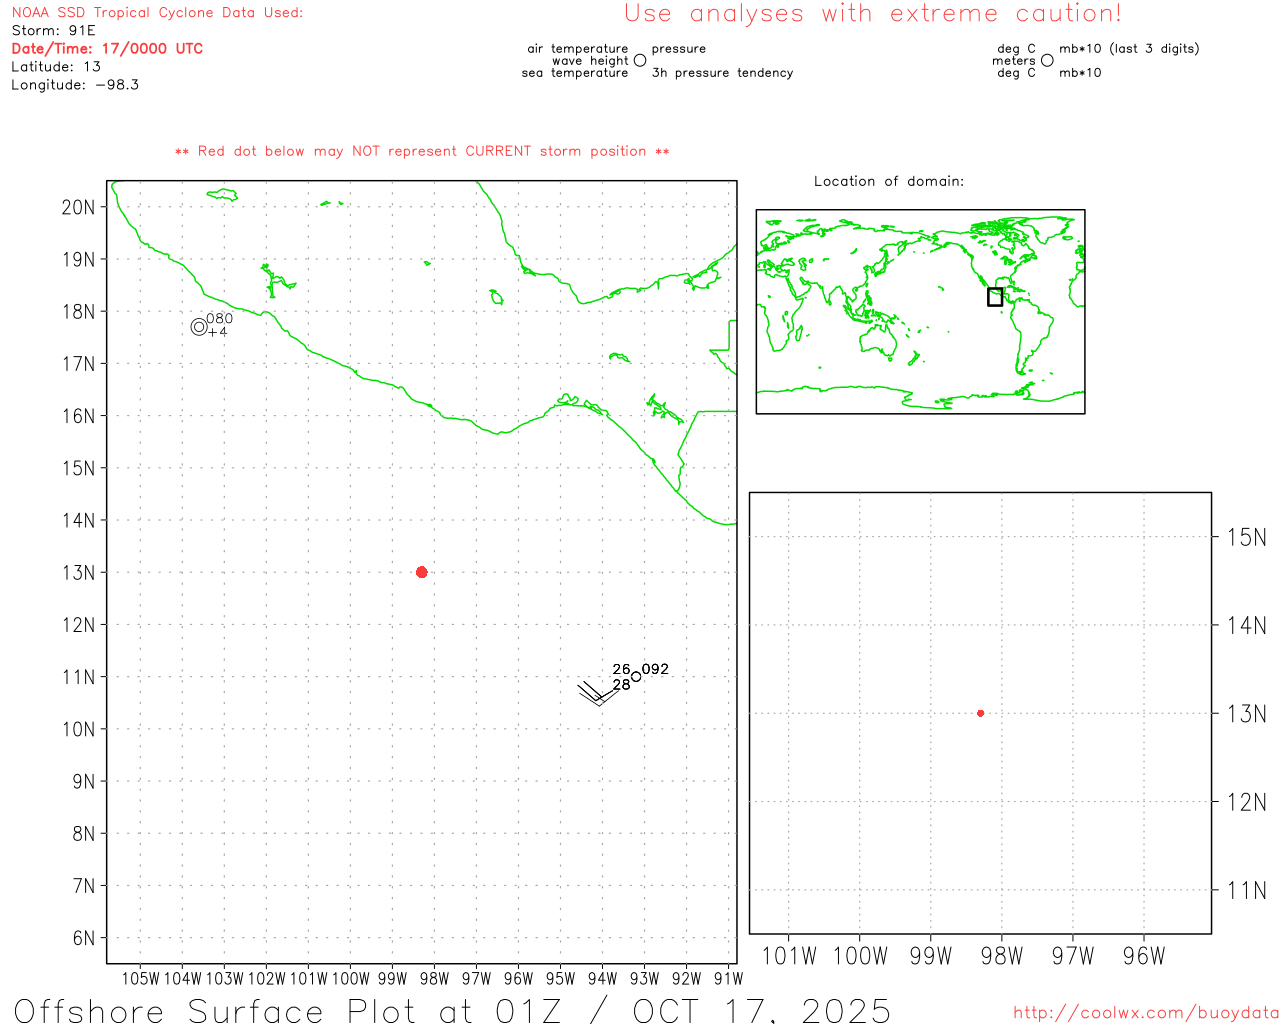This screenshot has height=1024, width=1280.
Task: Click the black domain rectangle on world map
Action: point(995,297)
